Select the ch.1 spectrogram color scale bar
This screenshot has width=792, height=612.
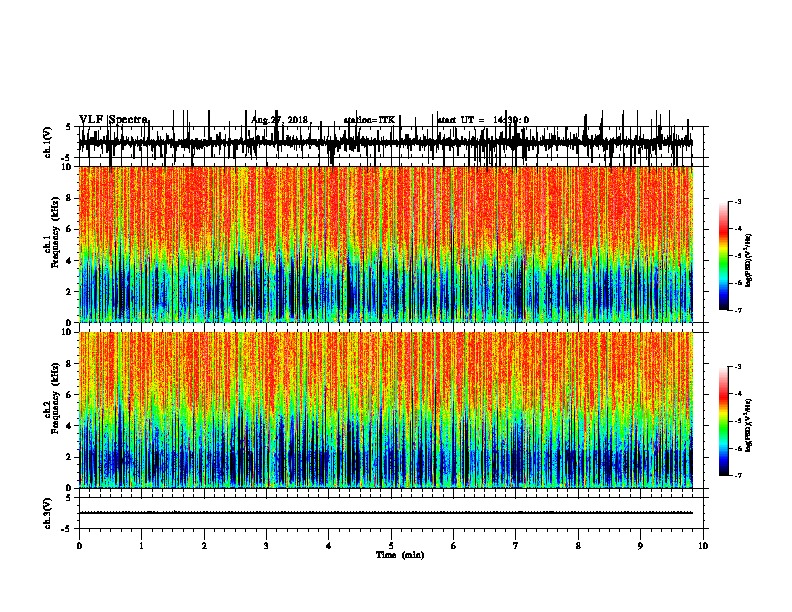[724, 256]
